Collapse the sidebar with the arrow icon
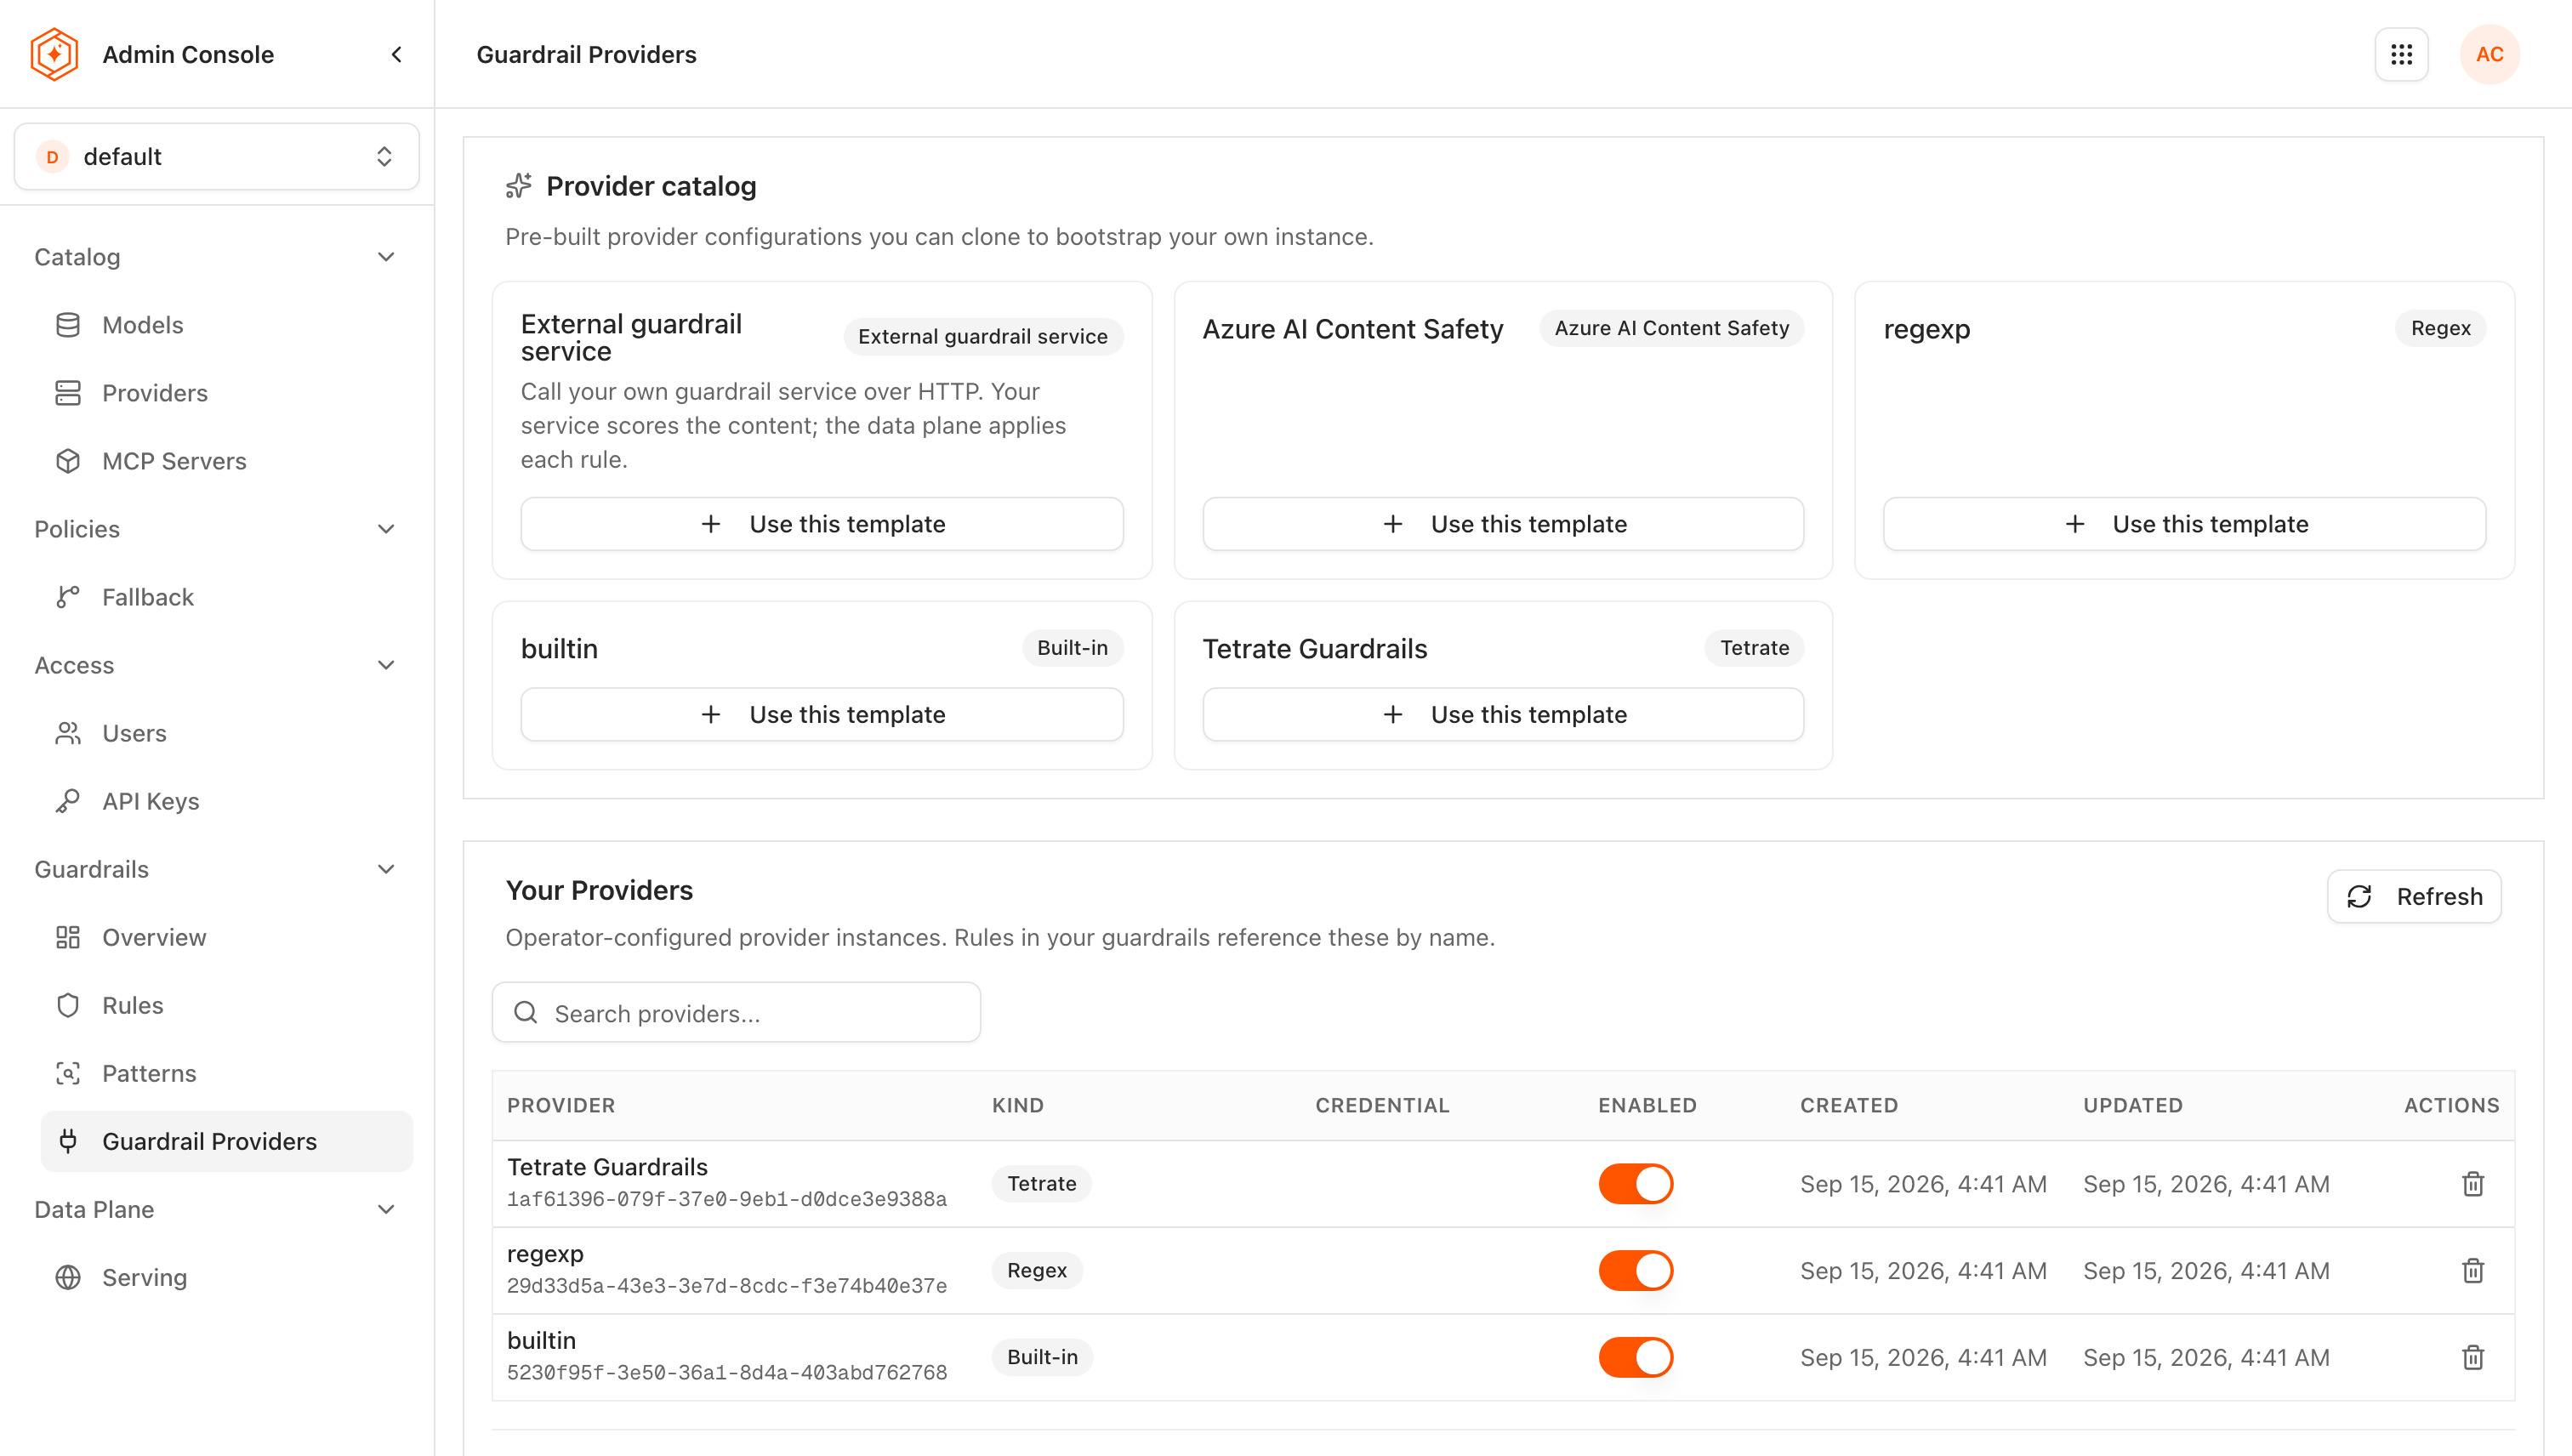Viewport: 2572px width, 1456px height. point(397,54)
